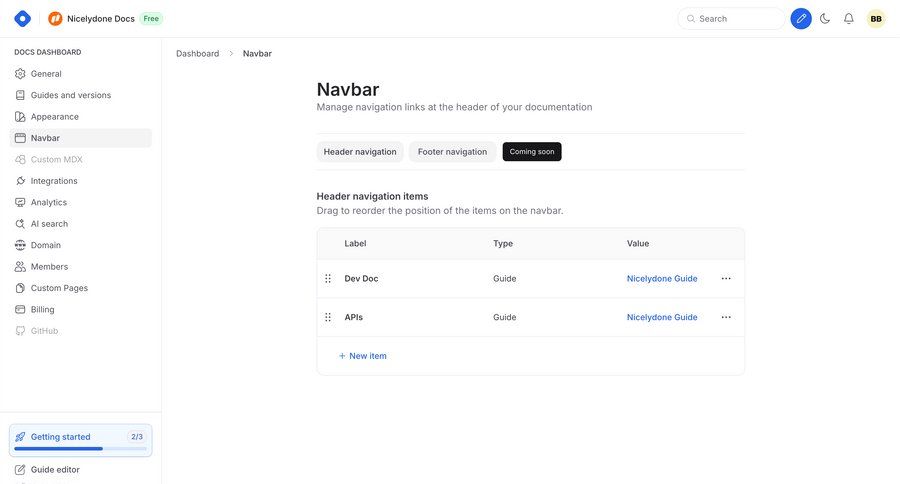This screenshot has width=900, height=484.
Task: Click drag handle for Dev Doc row
Action: [x=328, y=278]
